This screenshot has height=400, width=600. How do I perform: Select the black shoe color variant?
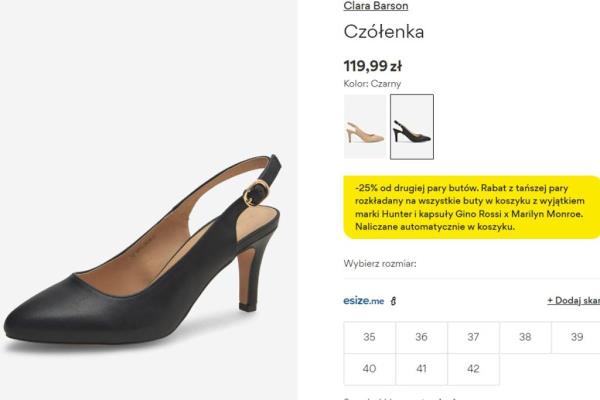(411, 127)
